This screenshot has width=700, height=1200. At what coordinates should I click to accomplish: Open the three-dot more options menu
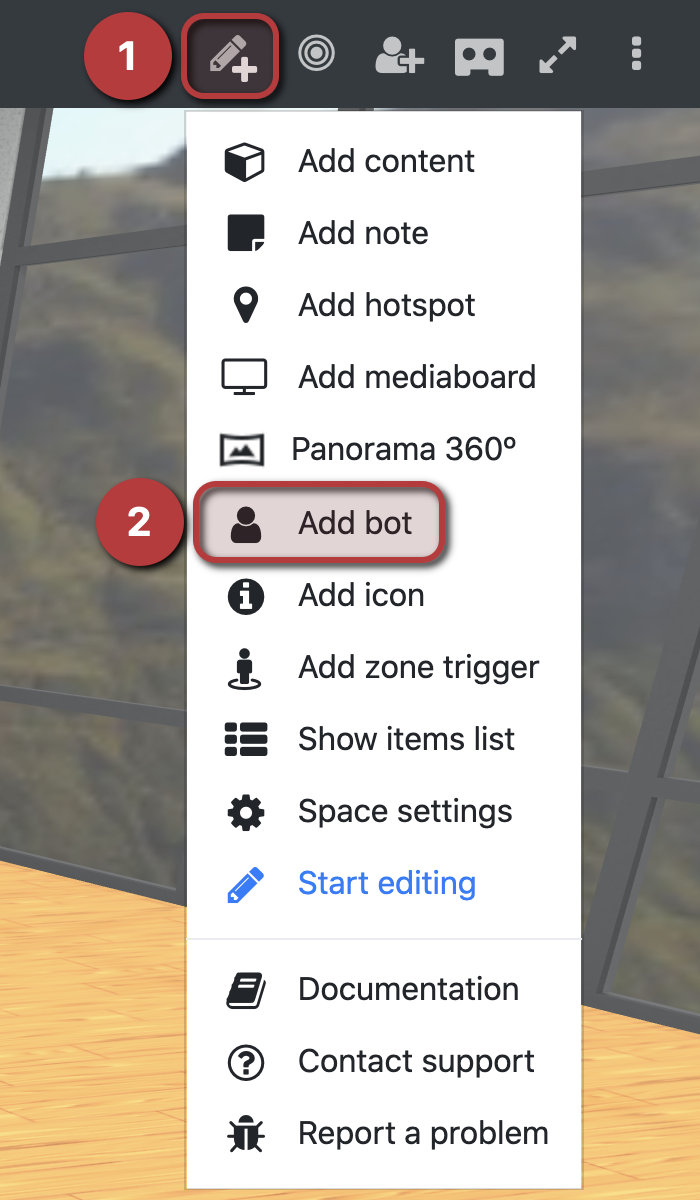pyautogui.click(x=636, y=54)
